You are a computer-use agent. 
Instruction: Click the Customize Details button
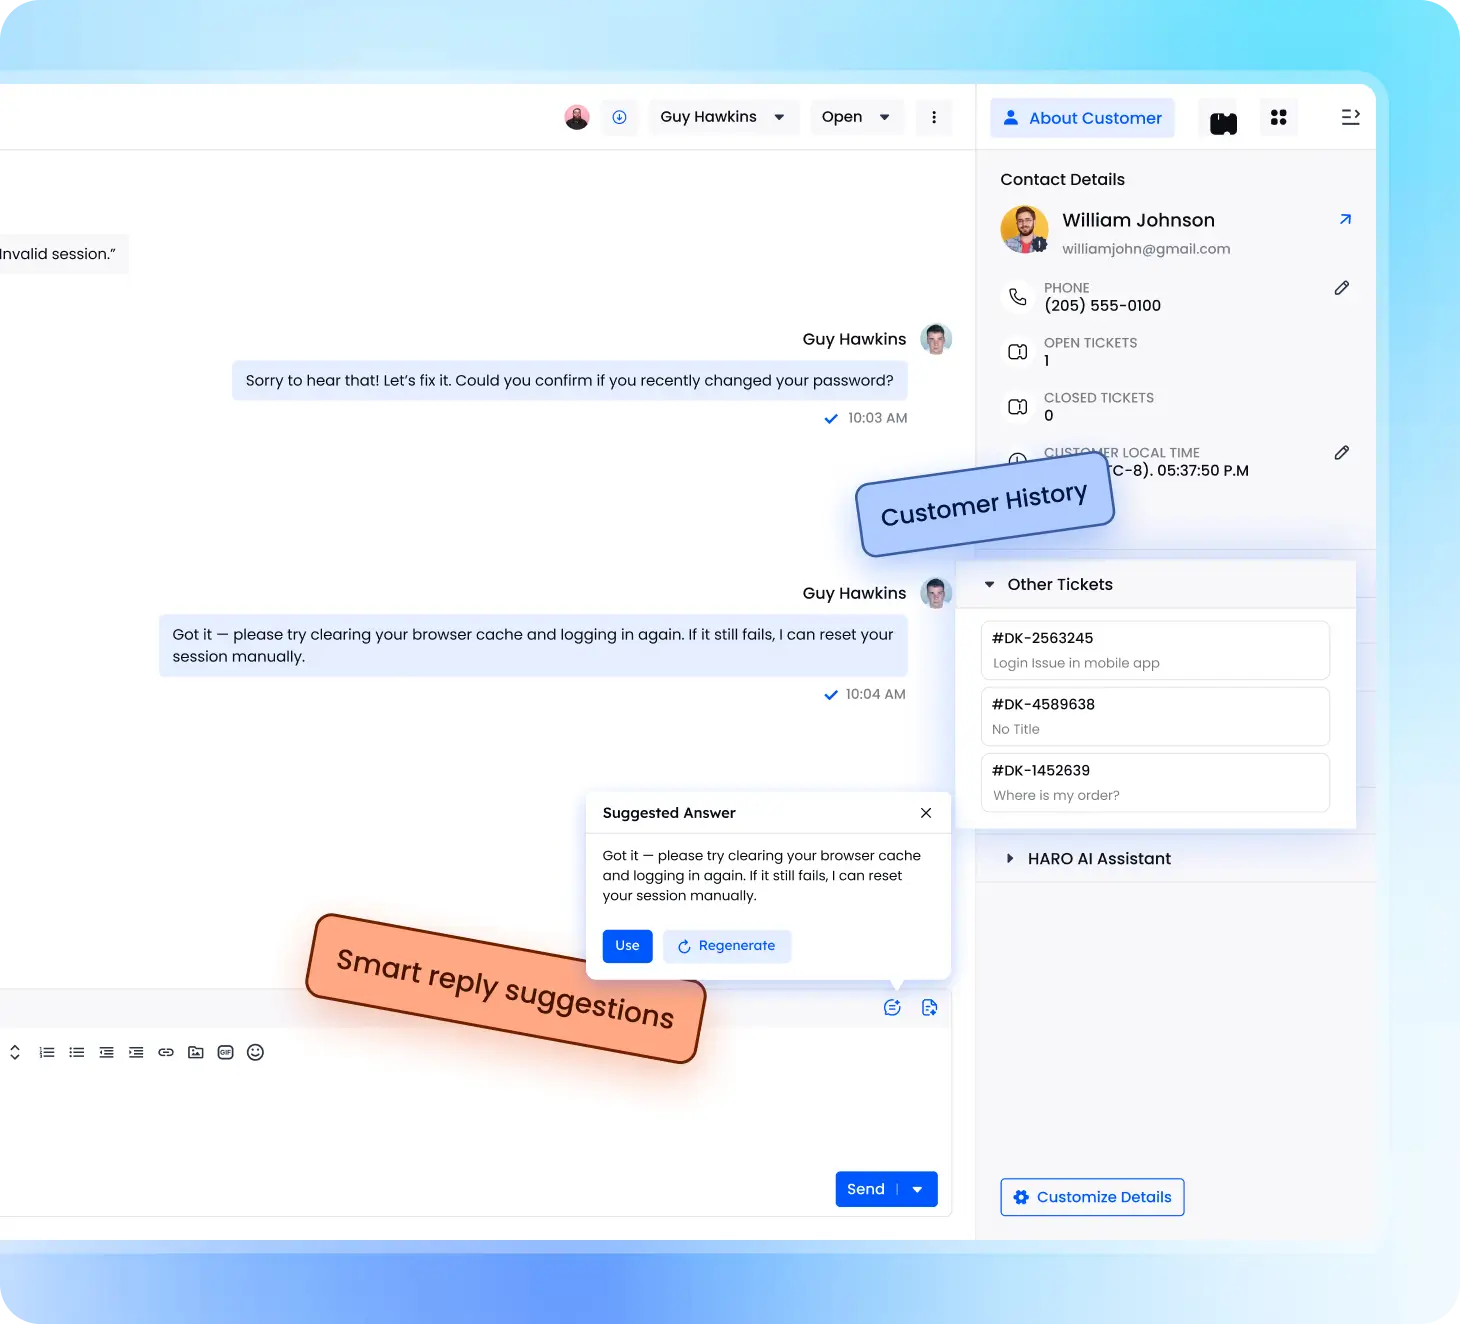pyautogui.click(x=1092, y=1197)
